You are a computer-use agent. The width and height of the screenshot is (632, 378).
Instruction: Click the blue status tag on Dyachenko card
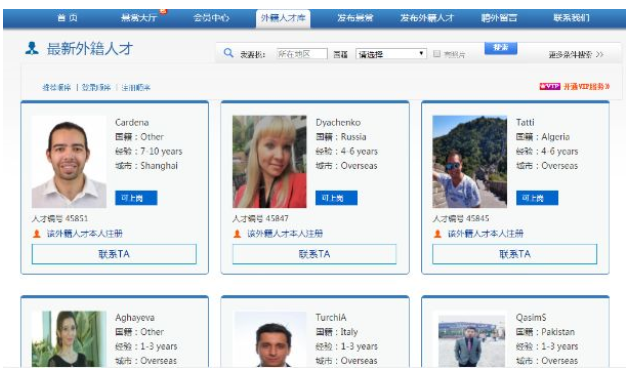336,198
